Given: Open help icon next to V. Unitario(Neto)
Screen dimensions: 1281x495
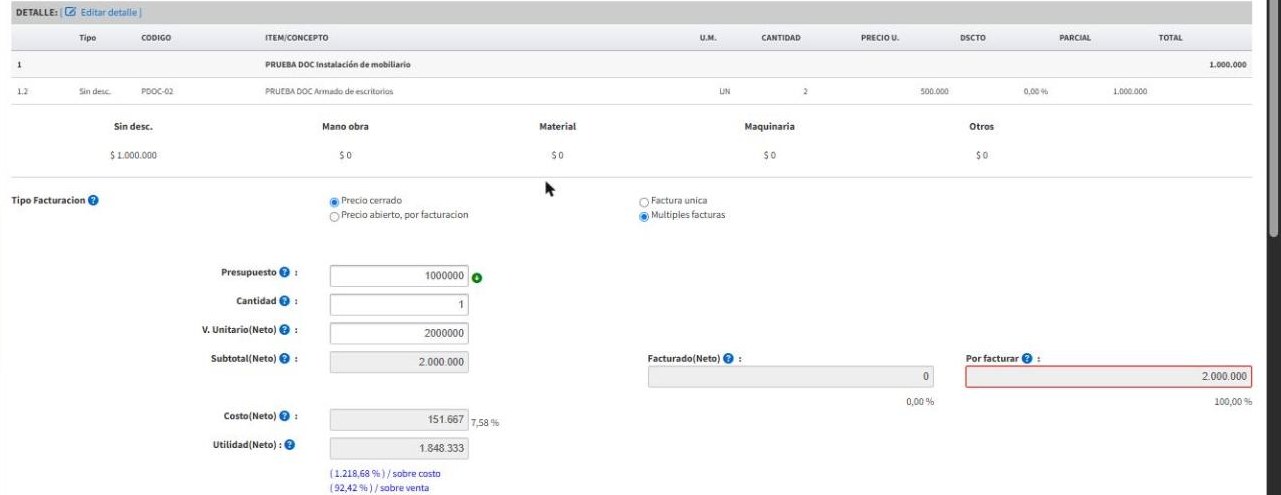Looking at the screenshot, I should click(284, 330).
